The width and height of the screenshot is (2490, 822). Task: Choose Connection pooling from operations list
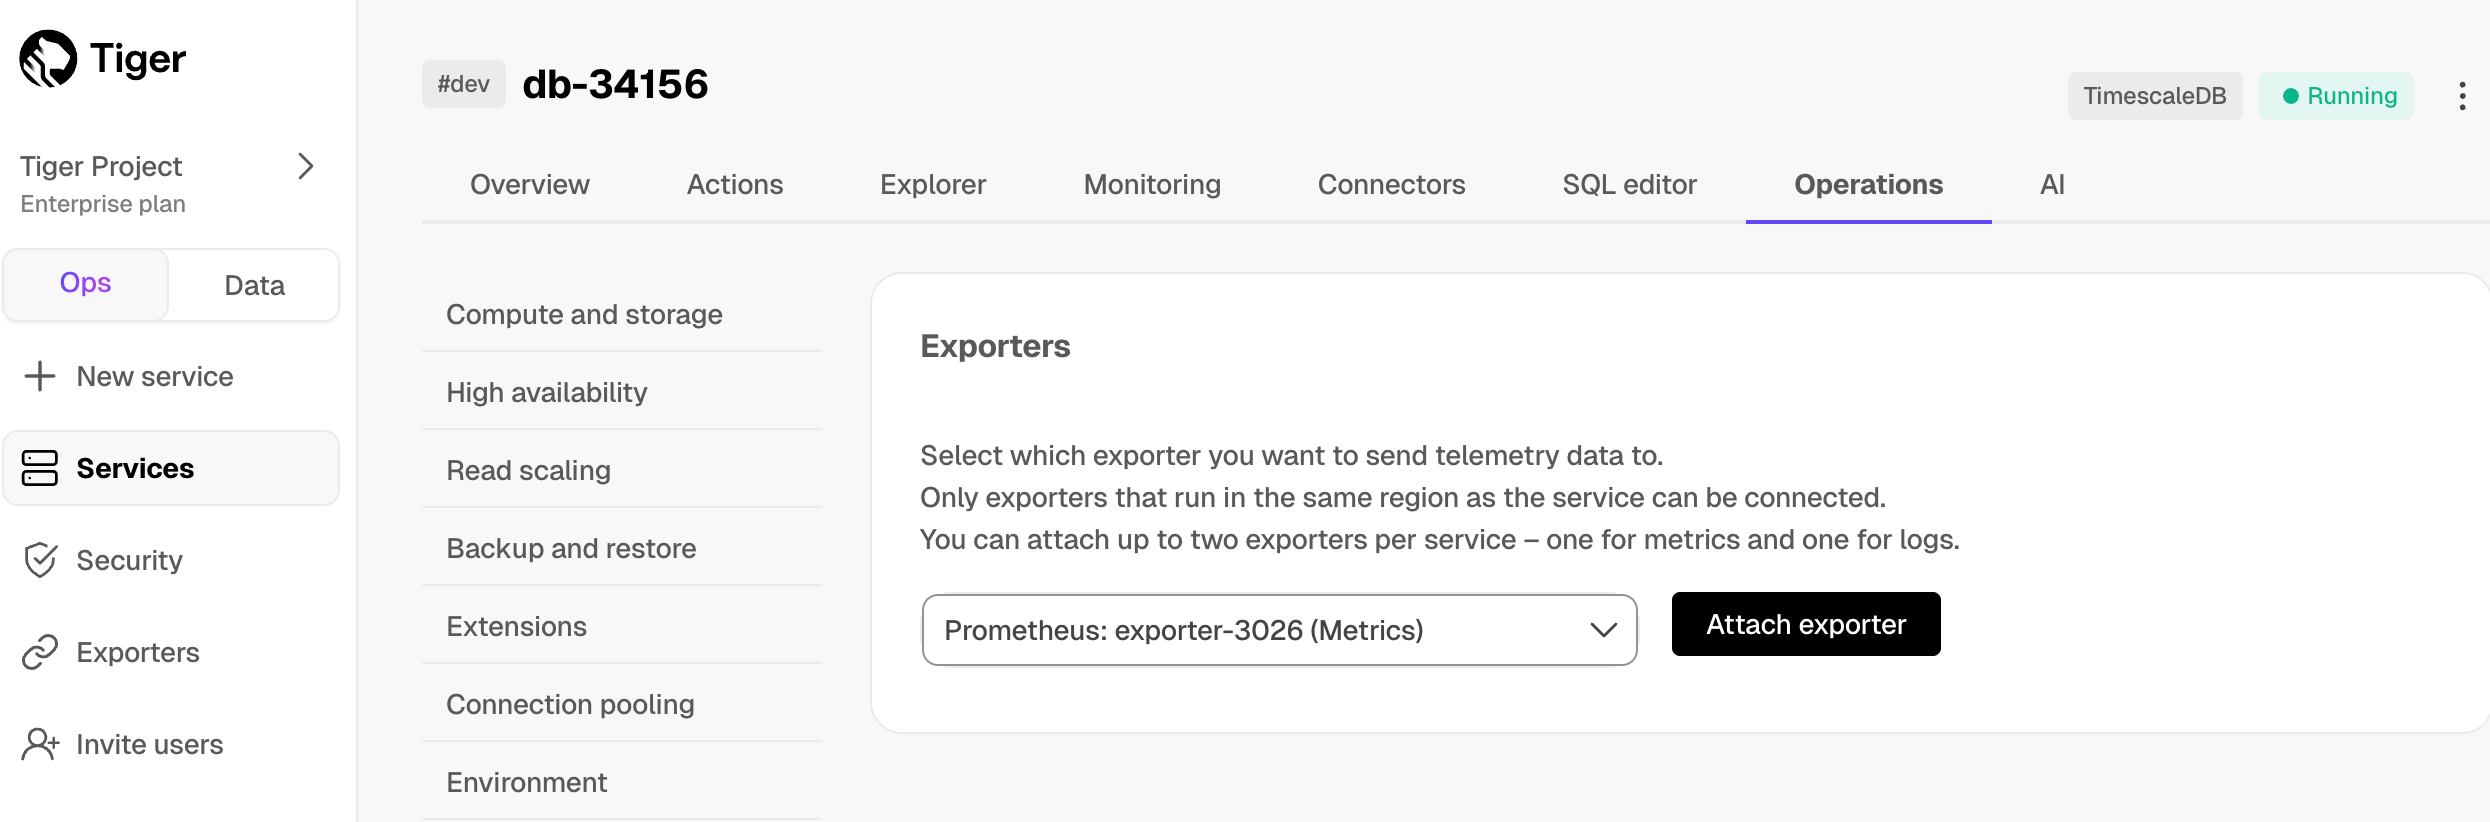click(x=570, y=705)
